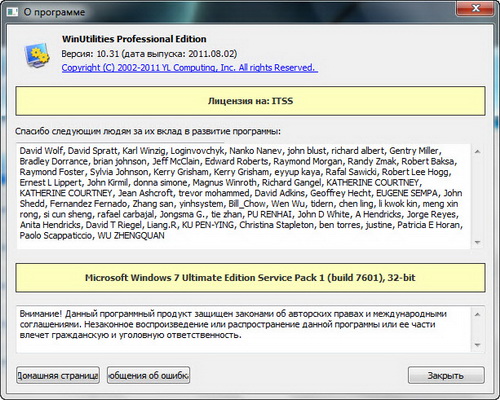Click inside the contributors names text box
The height and width of the screenshot is (400, 500).
(243, 196)
